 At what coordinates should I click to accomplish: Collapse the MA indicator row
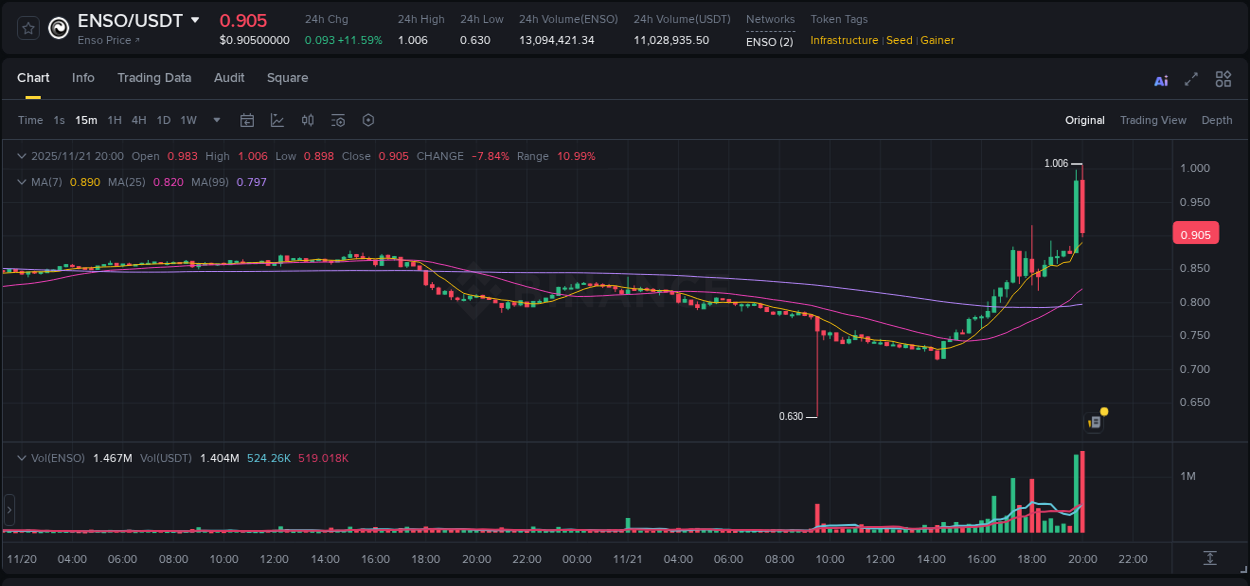coord(20,182)
